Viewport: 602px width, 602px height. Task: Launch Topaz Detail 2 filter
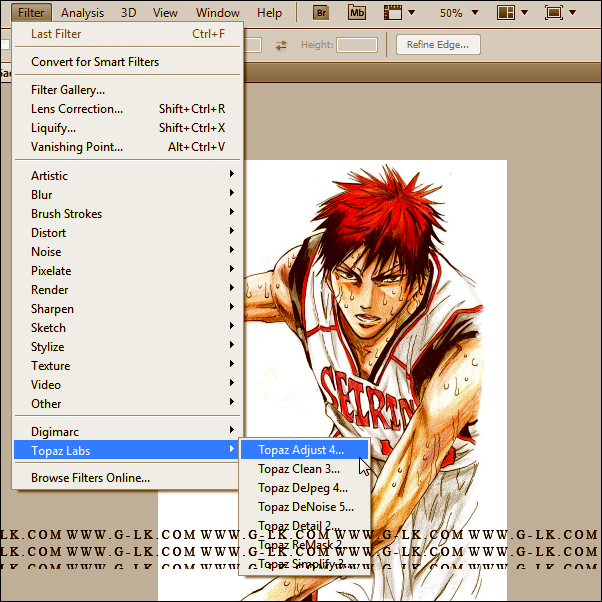304,526
